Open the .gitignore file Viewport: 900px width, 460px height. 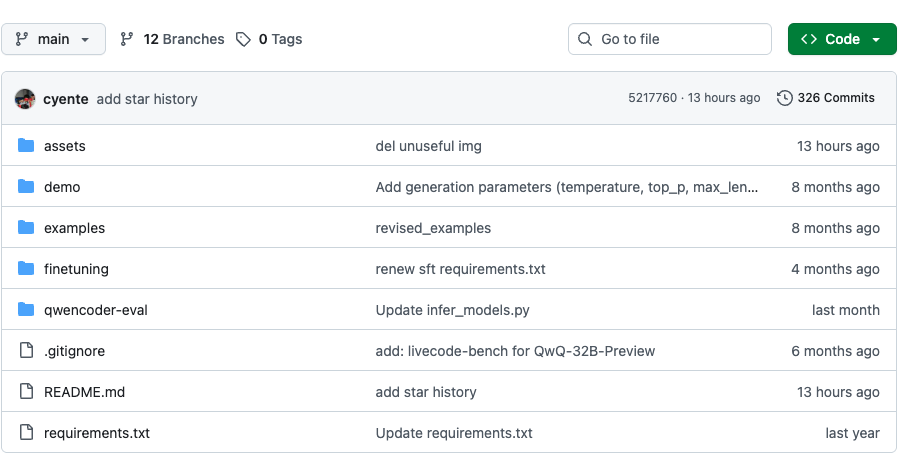click(x=75, y=351)
